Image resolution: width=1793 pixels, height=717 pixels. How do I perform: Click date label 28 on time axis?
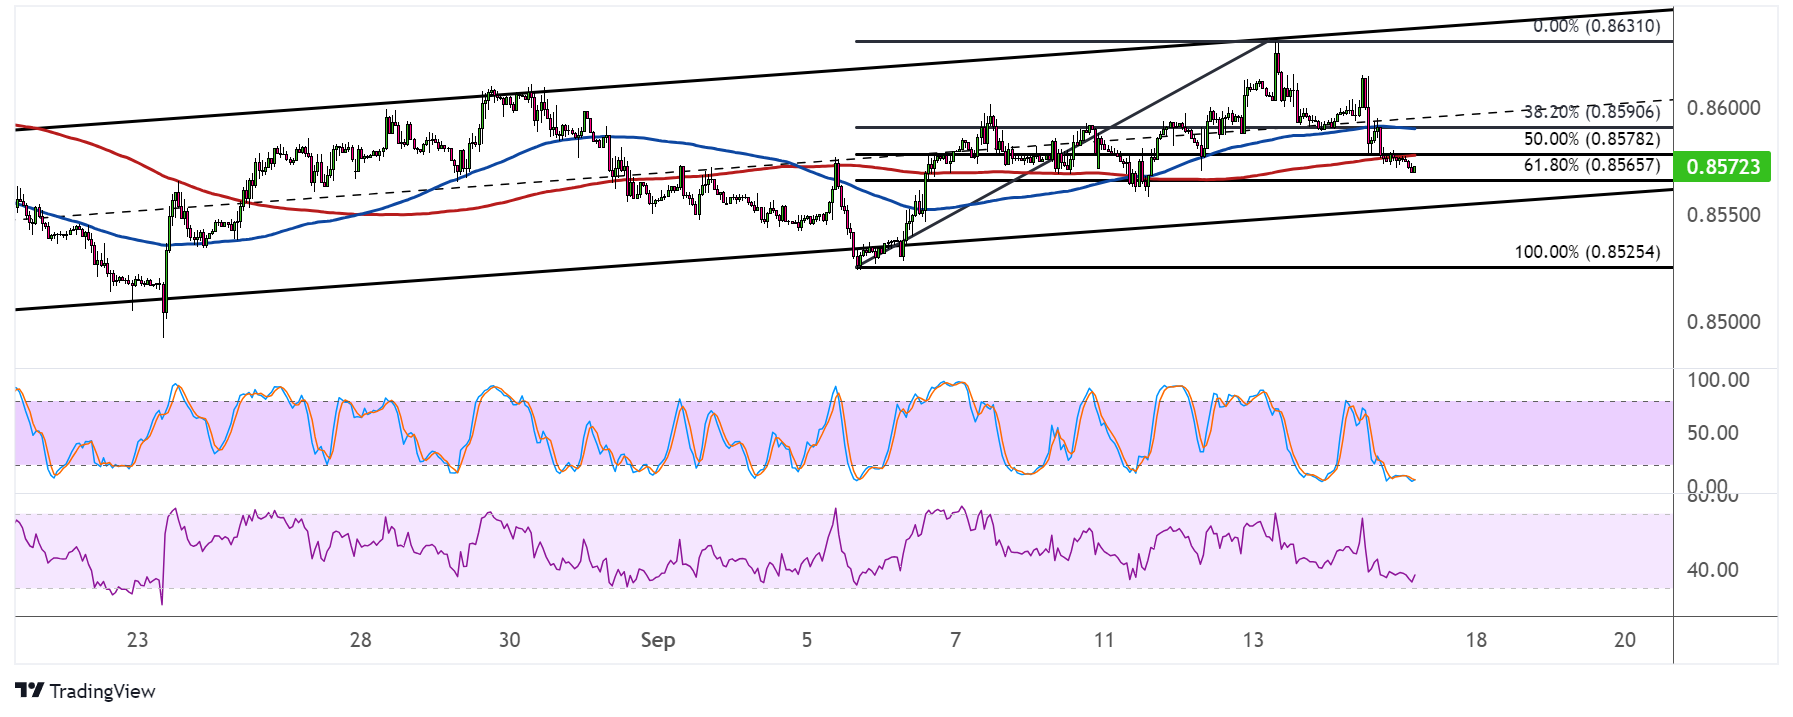coord(361,640)
